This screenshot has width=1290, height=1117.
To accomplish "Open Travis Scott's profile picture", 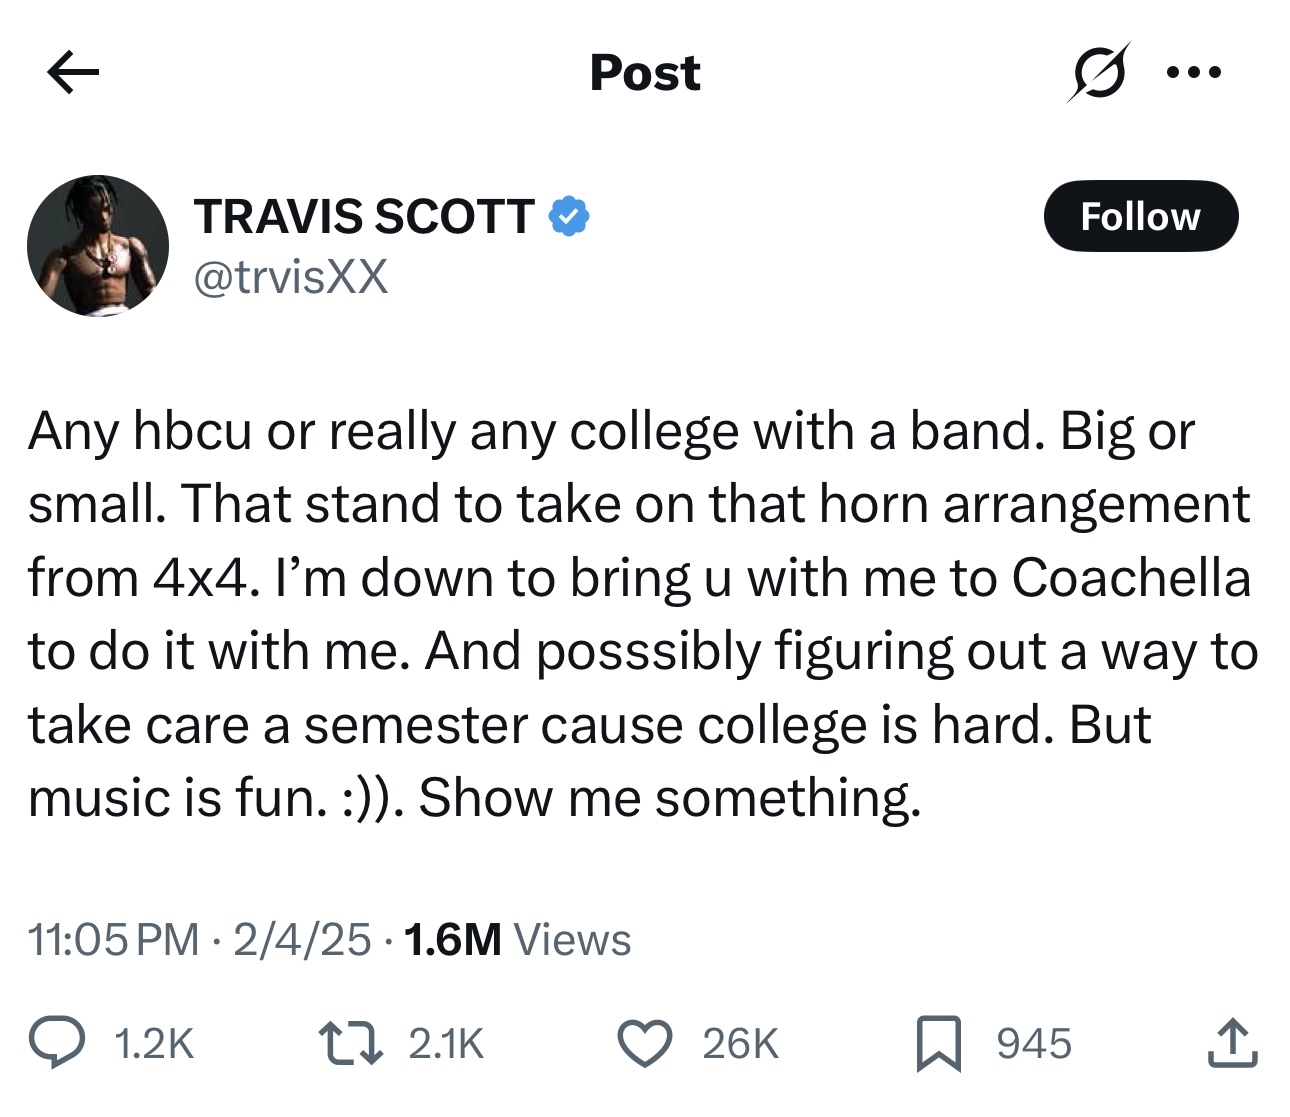I will 98,246.
